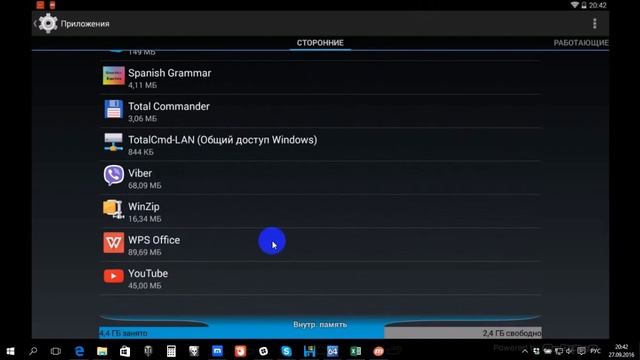Click the Android battery status icon

584,5
